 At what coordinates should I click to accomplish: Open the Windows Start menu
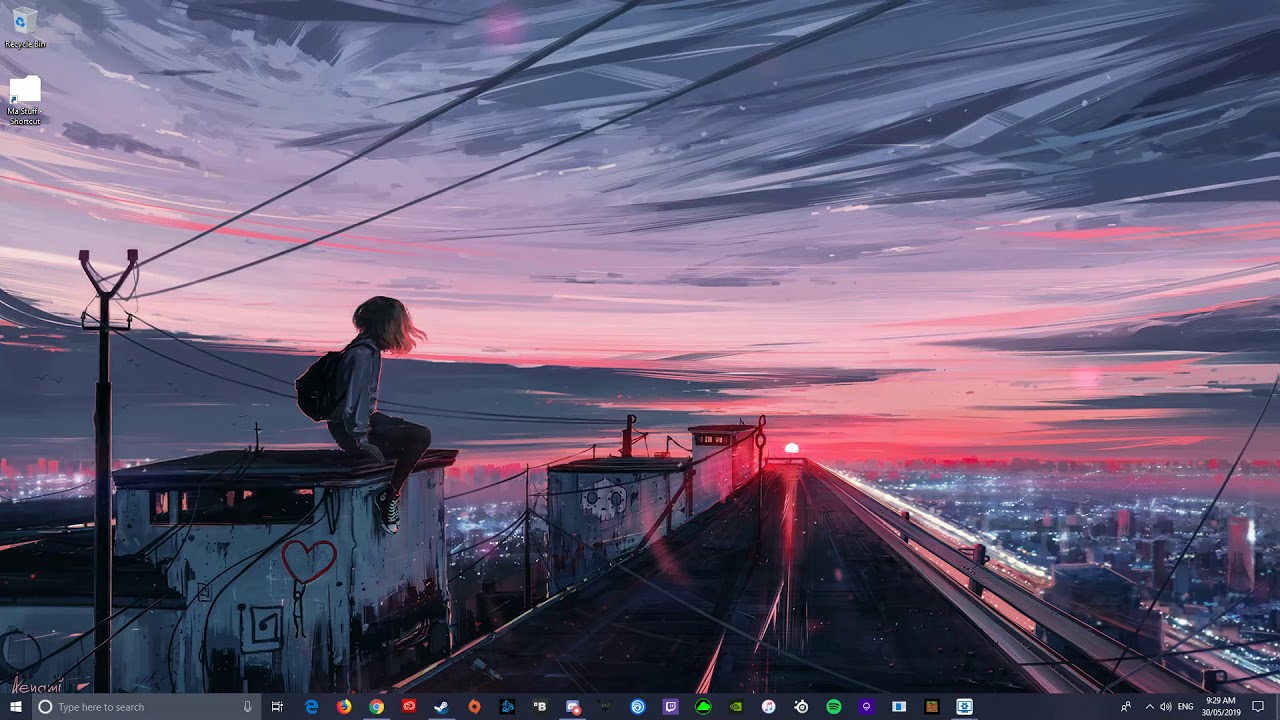pos(15,707)
